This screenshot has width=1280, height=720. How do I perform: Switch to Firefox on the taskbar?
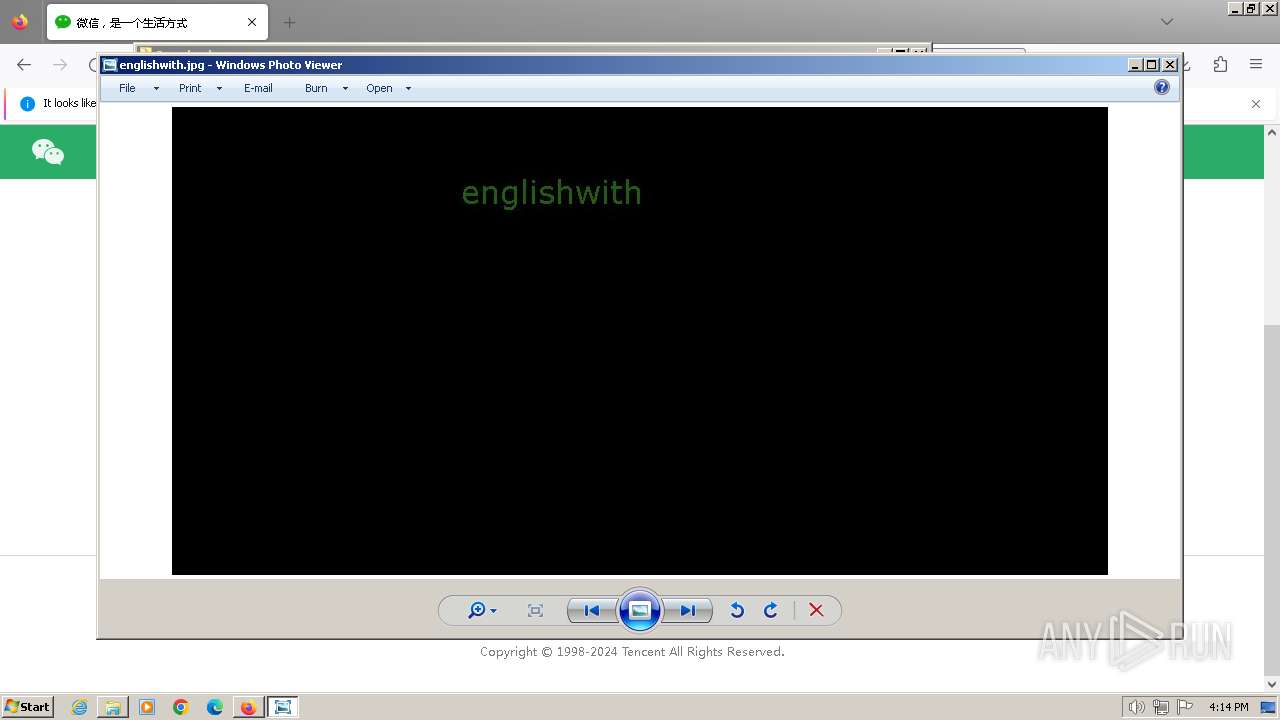coord(248,707)
